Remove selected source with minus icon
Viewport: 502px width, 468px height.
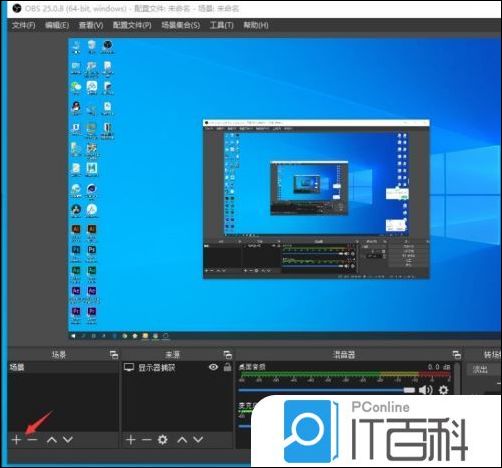point(147,440)
